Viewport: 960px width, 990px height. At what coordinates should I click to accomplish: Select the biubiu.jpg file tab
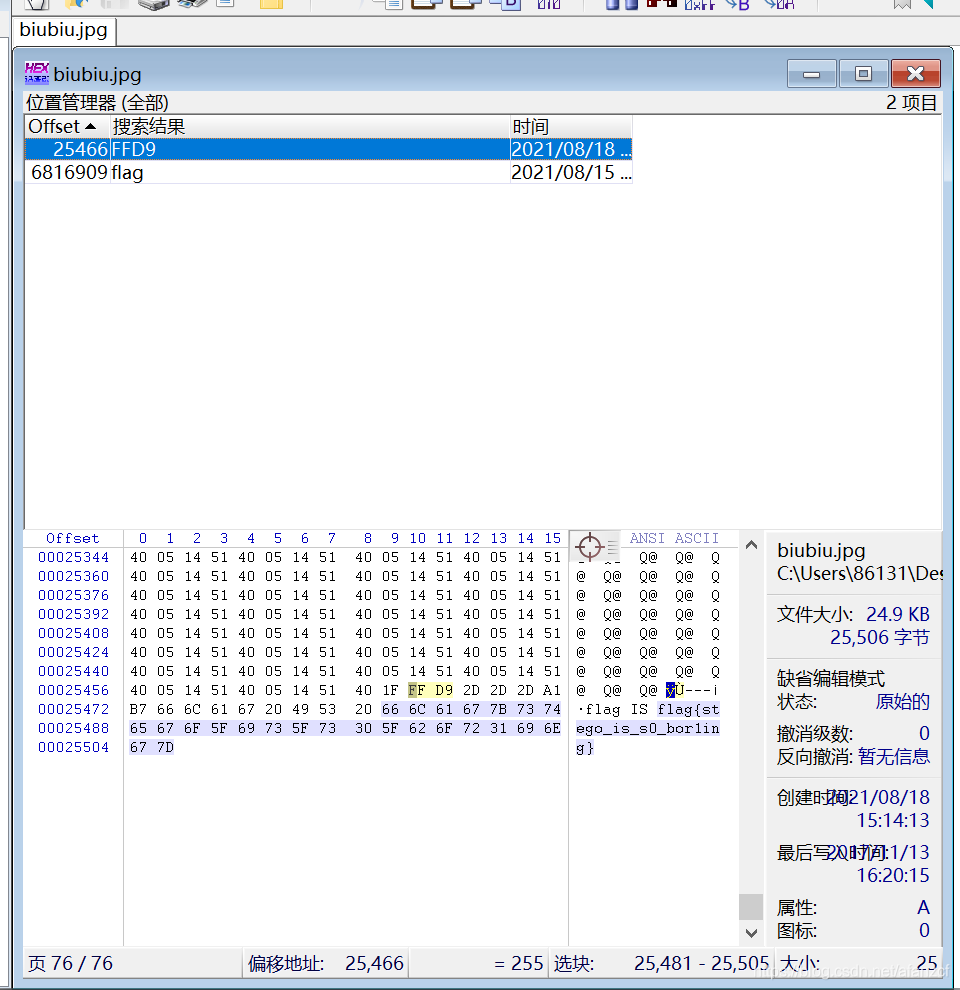coord(63,31)
